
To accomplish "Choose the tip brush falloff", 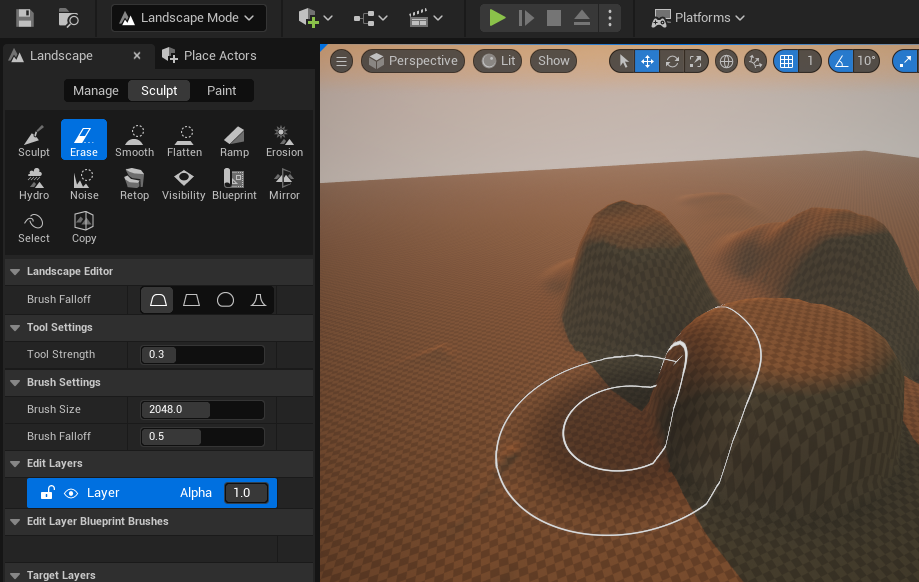I will tap(258, 300).
